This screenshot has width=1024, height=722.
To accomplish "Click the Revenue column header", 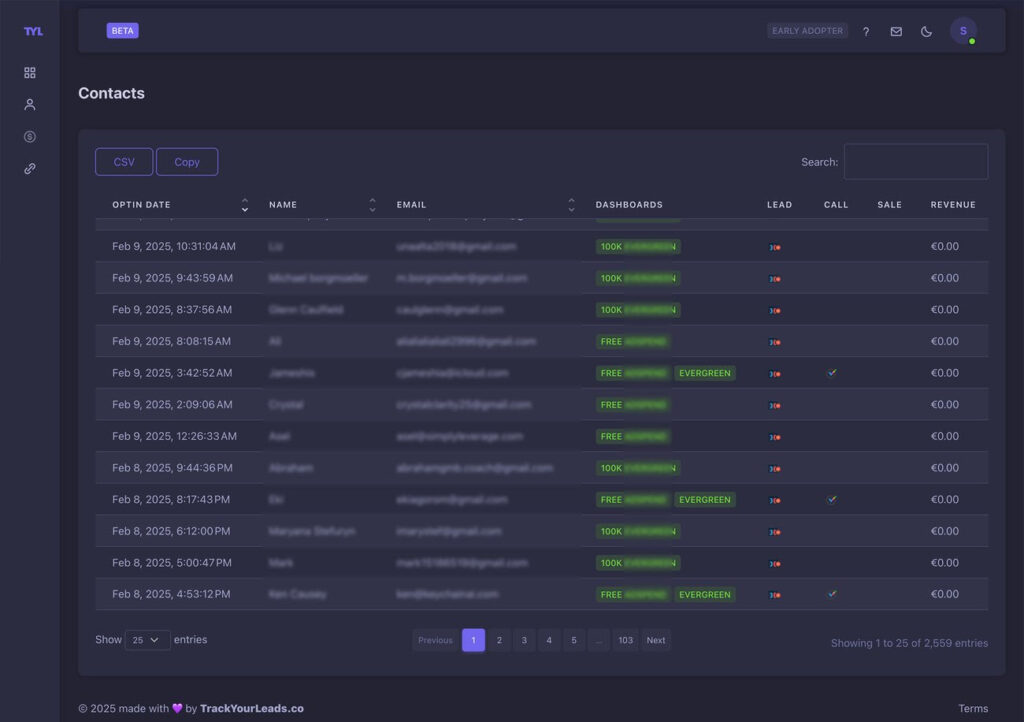I will click(953, 205).
